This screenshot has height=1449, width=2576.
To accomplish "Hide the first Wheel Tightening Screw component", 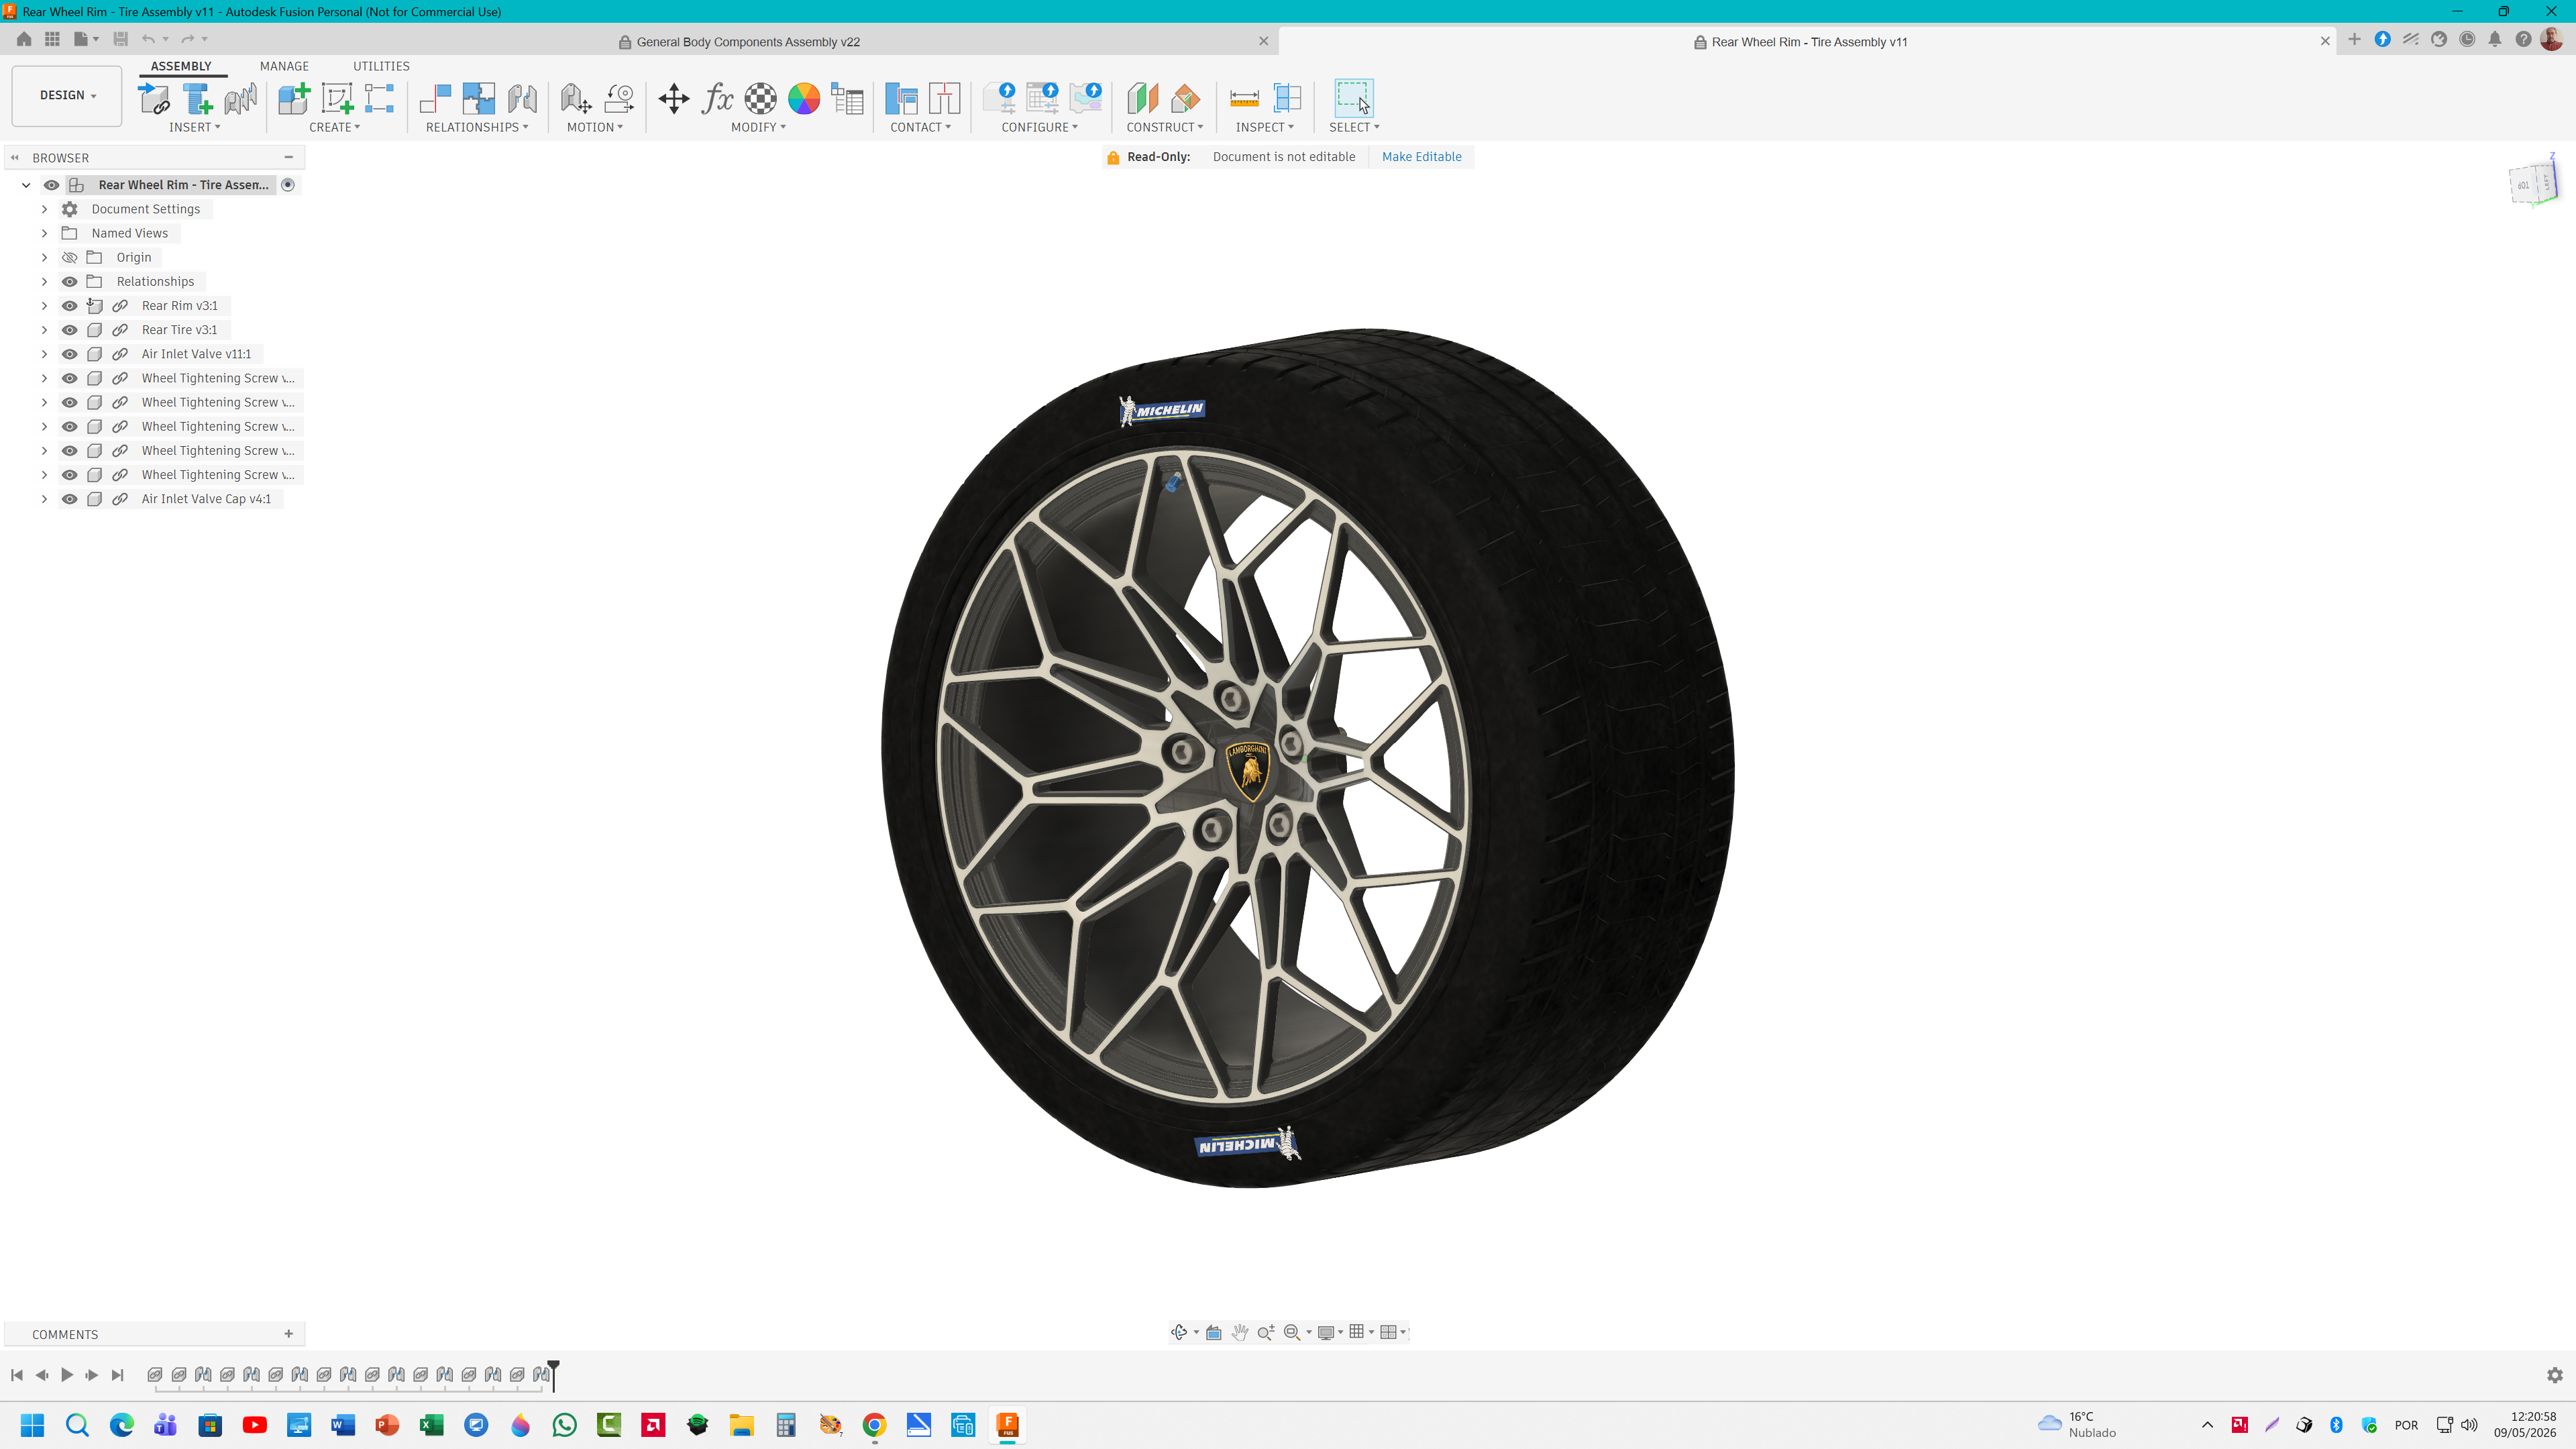I will click(x=69, y=378).
